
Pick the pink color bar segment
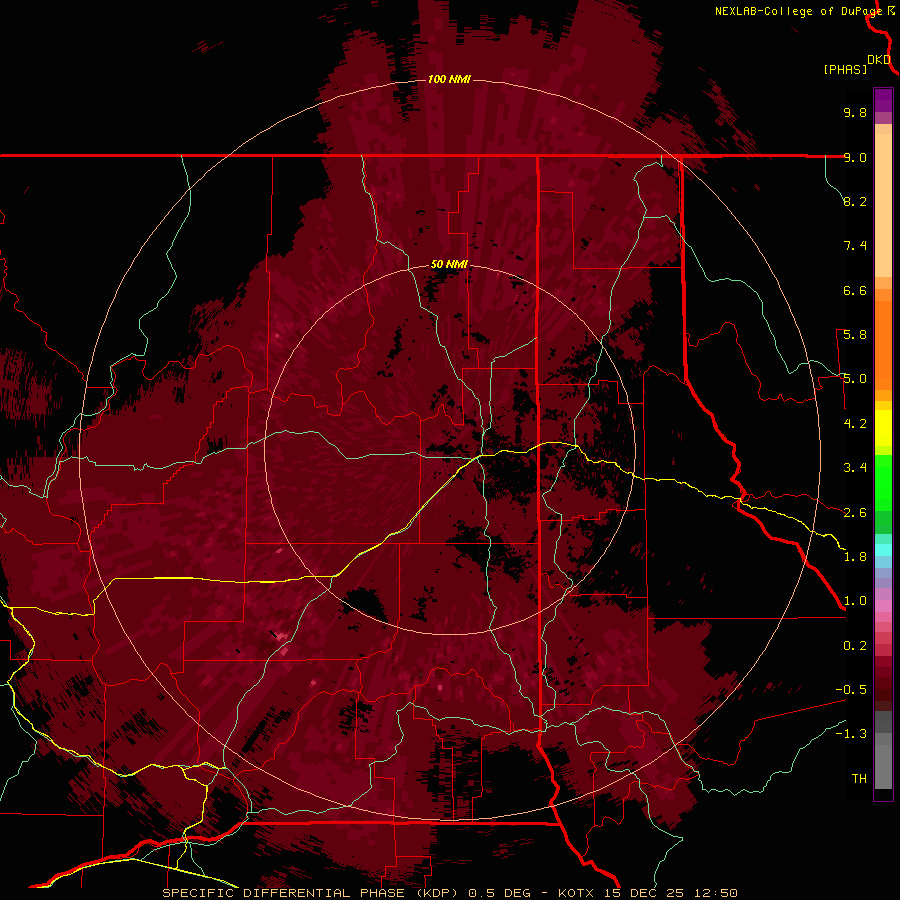click(x=883, y=606)
